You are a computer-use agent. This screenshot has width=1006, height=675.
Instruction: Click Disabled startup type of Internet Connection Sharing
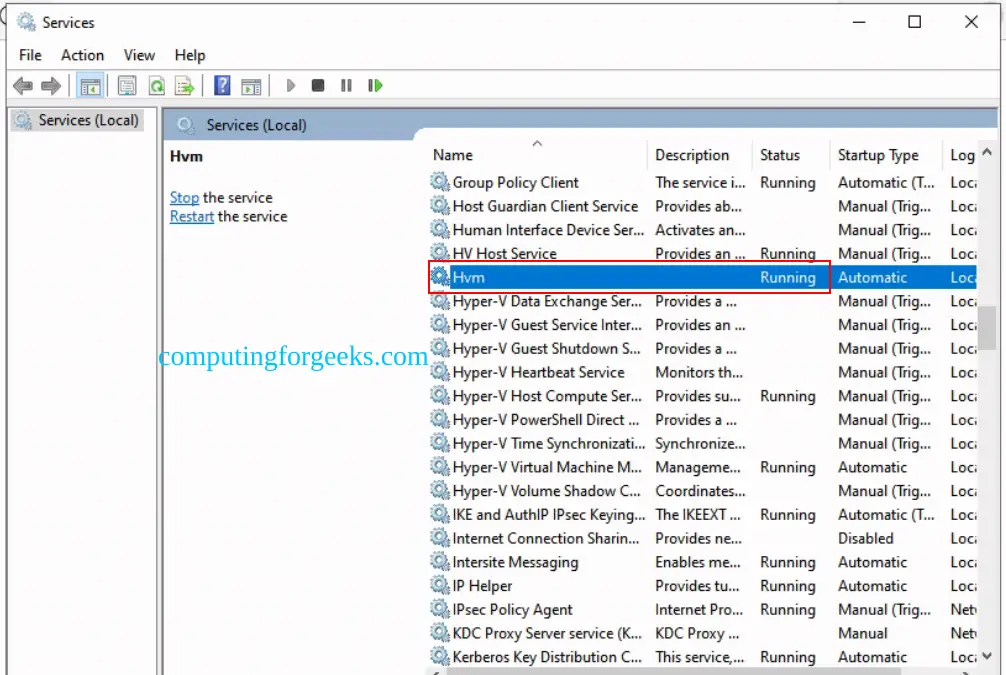point(865,538)
